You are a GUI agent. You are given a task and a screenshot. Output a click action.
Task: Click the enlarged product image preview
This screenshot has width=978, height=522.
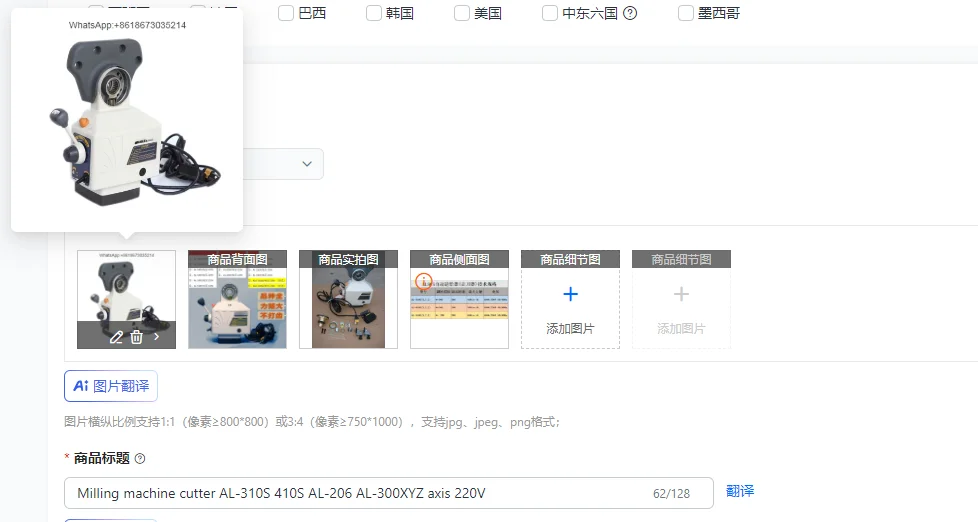127,120
